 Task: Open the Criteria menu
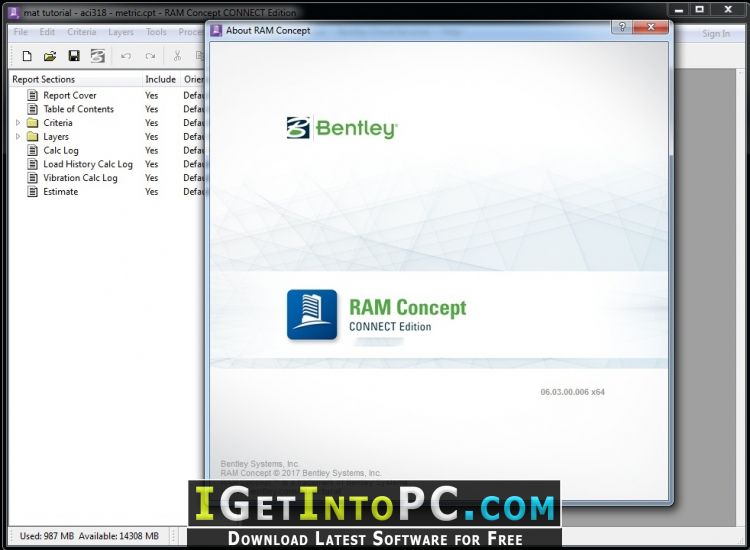click(x=81, y=32)
